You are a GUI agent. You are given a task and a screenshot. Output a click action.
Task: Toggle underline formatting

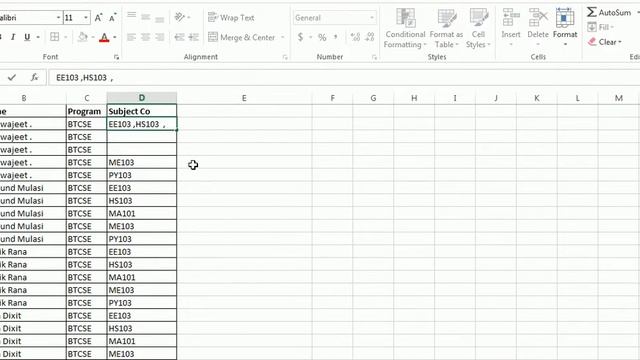[x=27, y=37]
